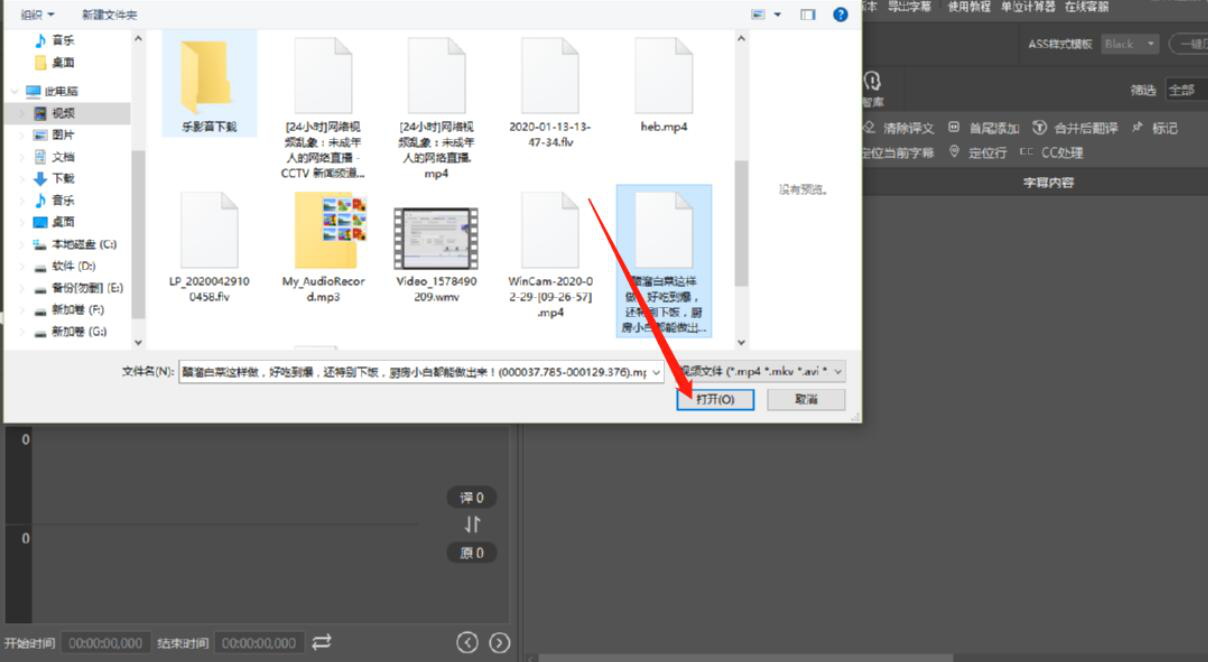The image size is (1208, 662).
Task: Open 单位计算器 in the subtitle app
Action: (x=1028, y=6)
